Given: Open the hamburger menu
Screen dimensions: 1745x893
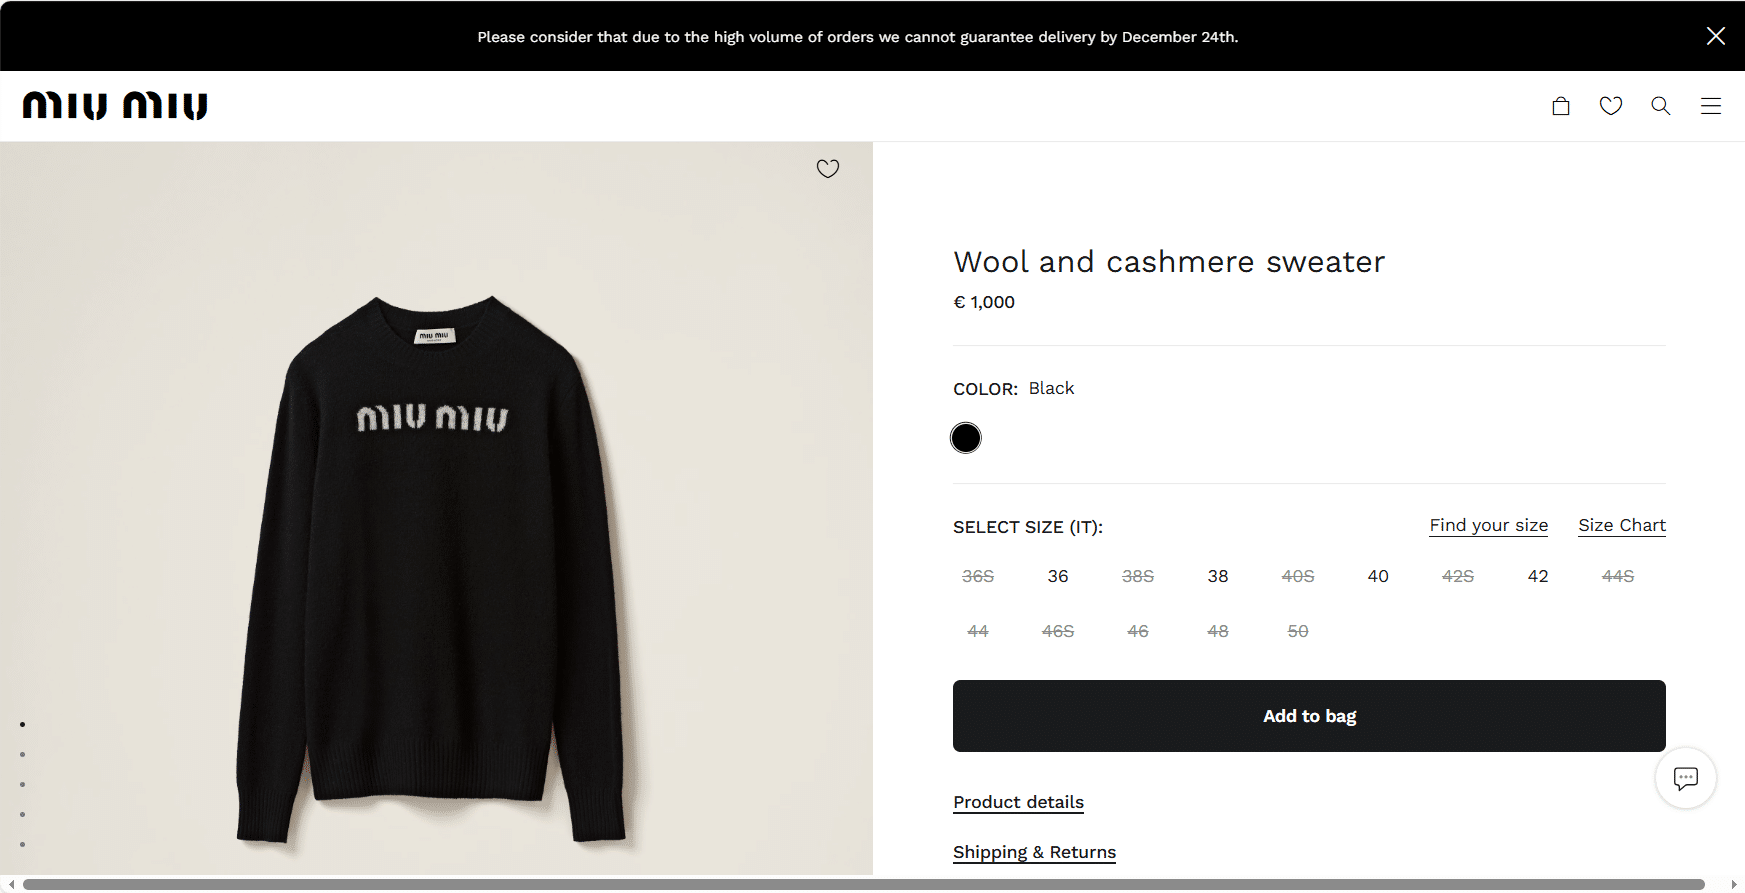Looking at the screenshot, I should point(1710,106).
